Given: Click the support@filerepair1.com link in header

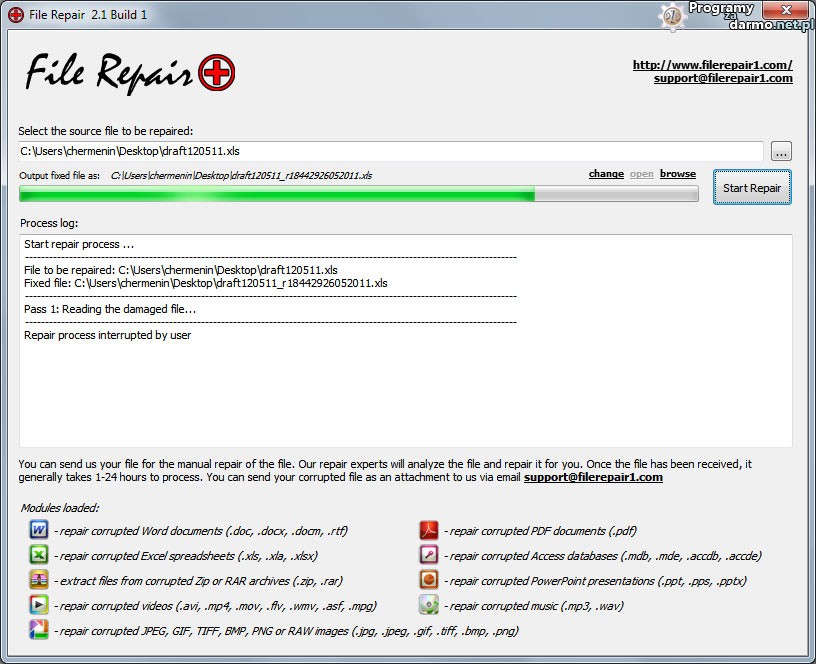Looking at the screenshot, I should coord(723,78).
